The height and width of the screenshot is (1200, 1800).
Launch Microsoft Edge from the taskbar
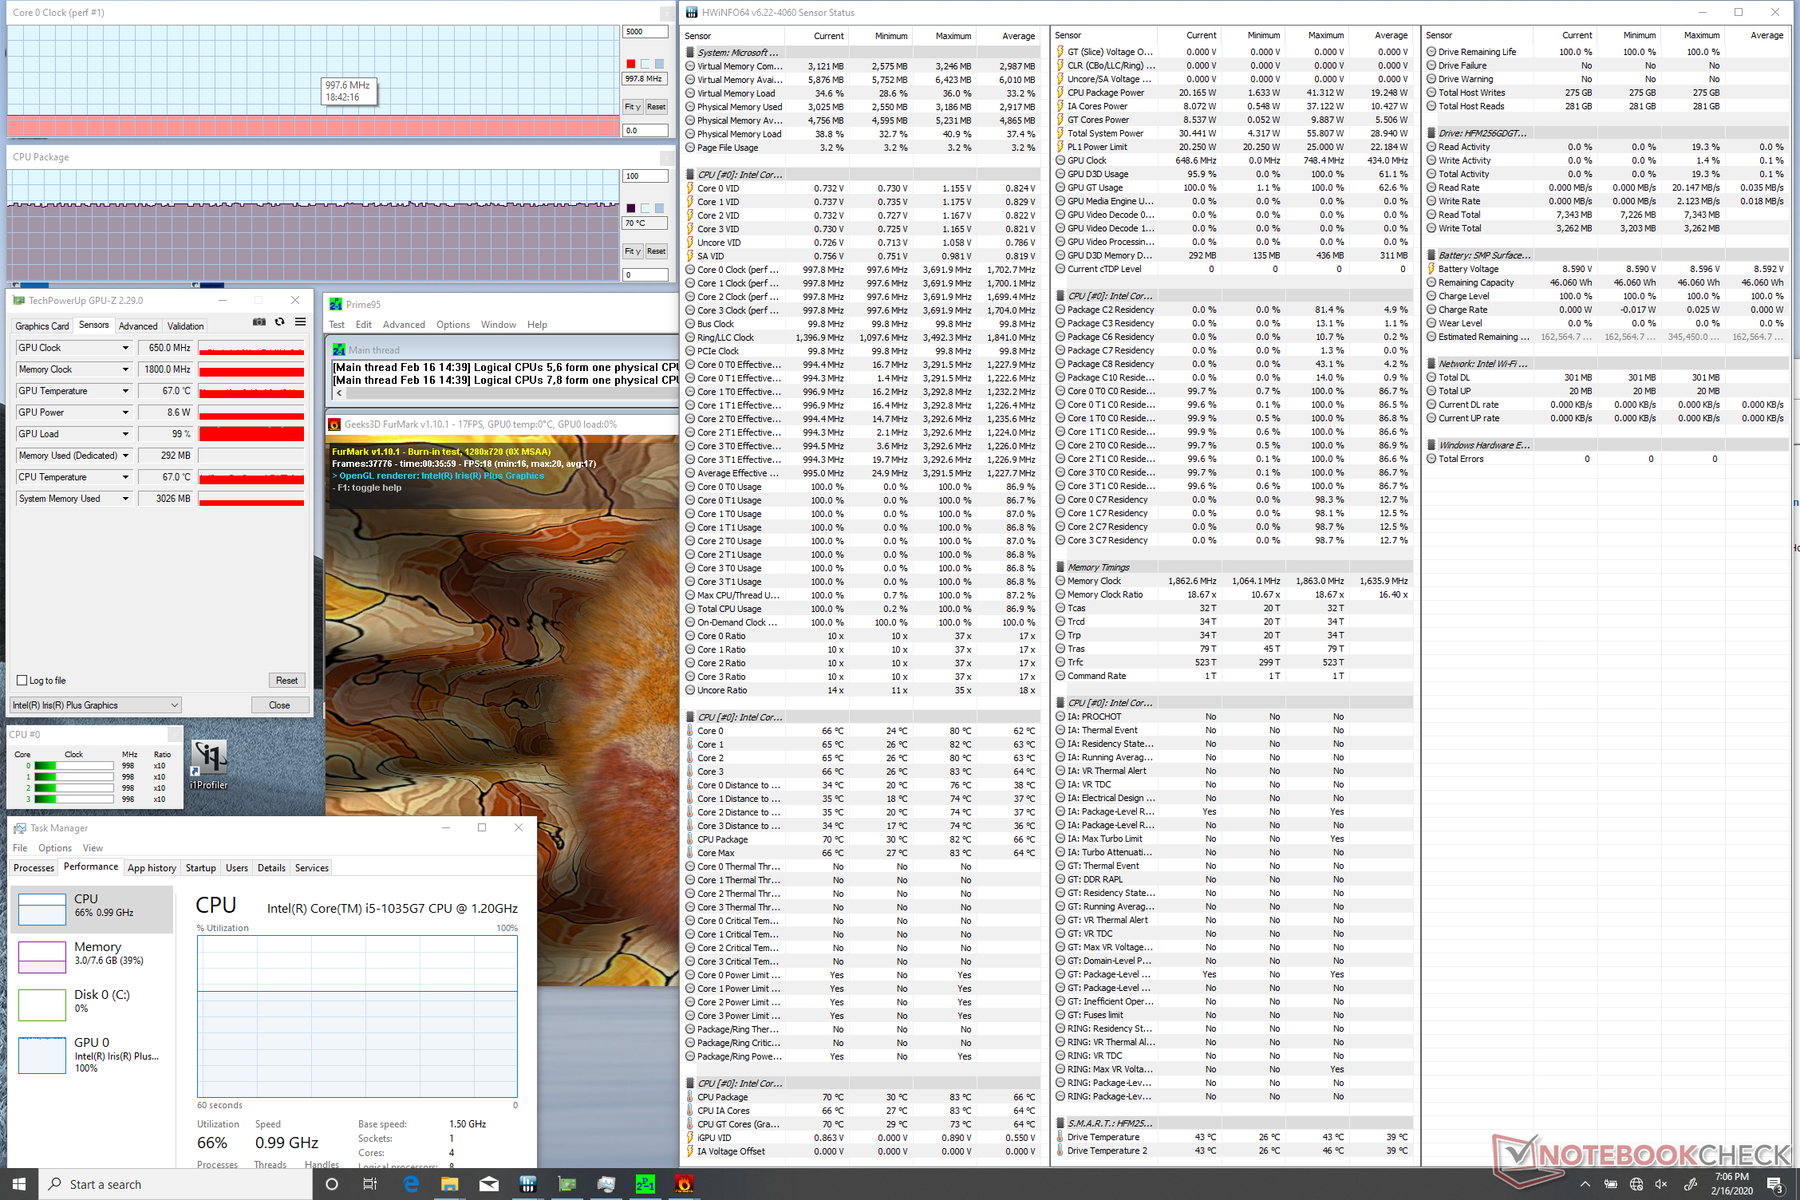(x=411, y=1184)
